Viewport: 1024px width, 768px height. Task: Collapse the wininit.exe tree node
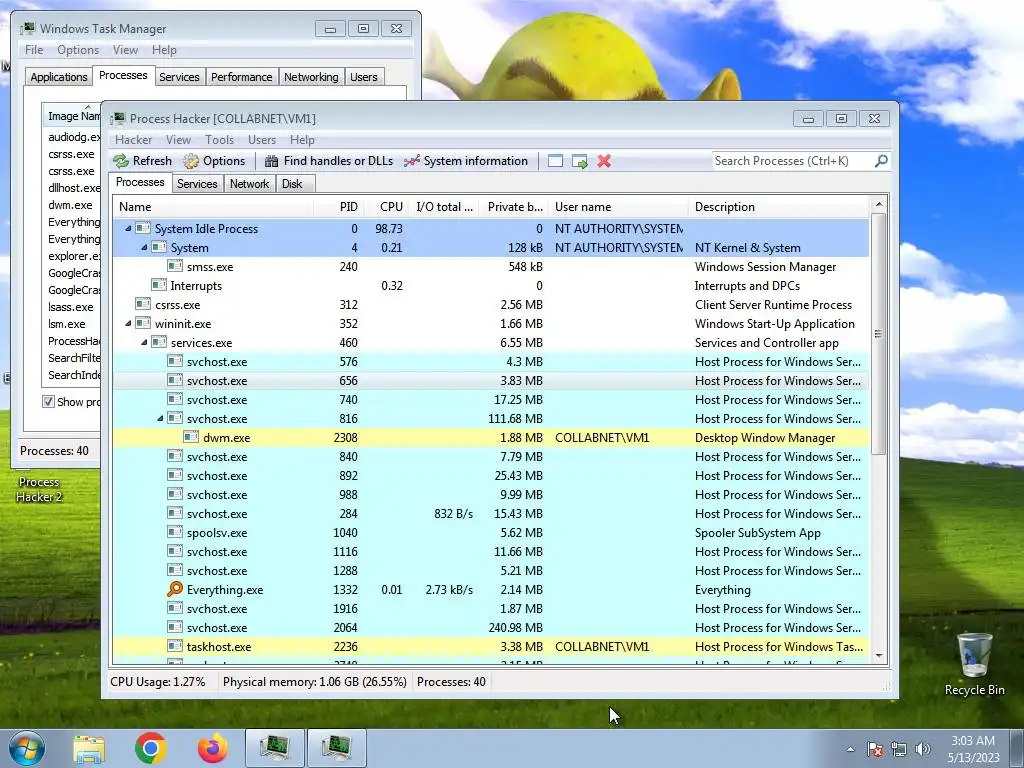129,323
